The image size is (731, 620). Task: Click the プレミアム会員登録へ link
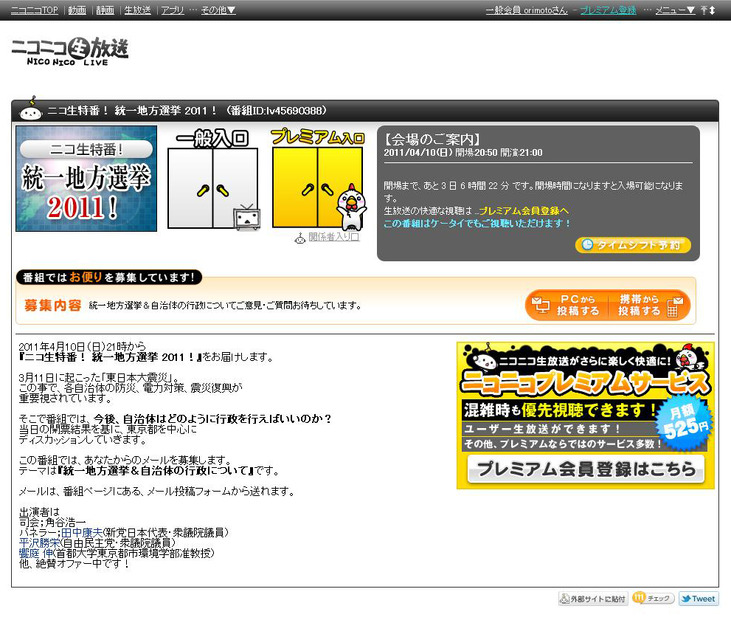[524, 211]
